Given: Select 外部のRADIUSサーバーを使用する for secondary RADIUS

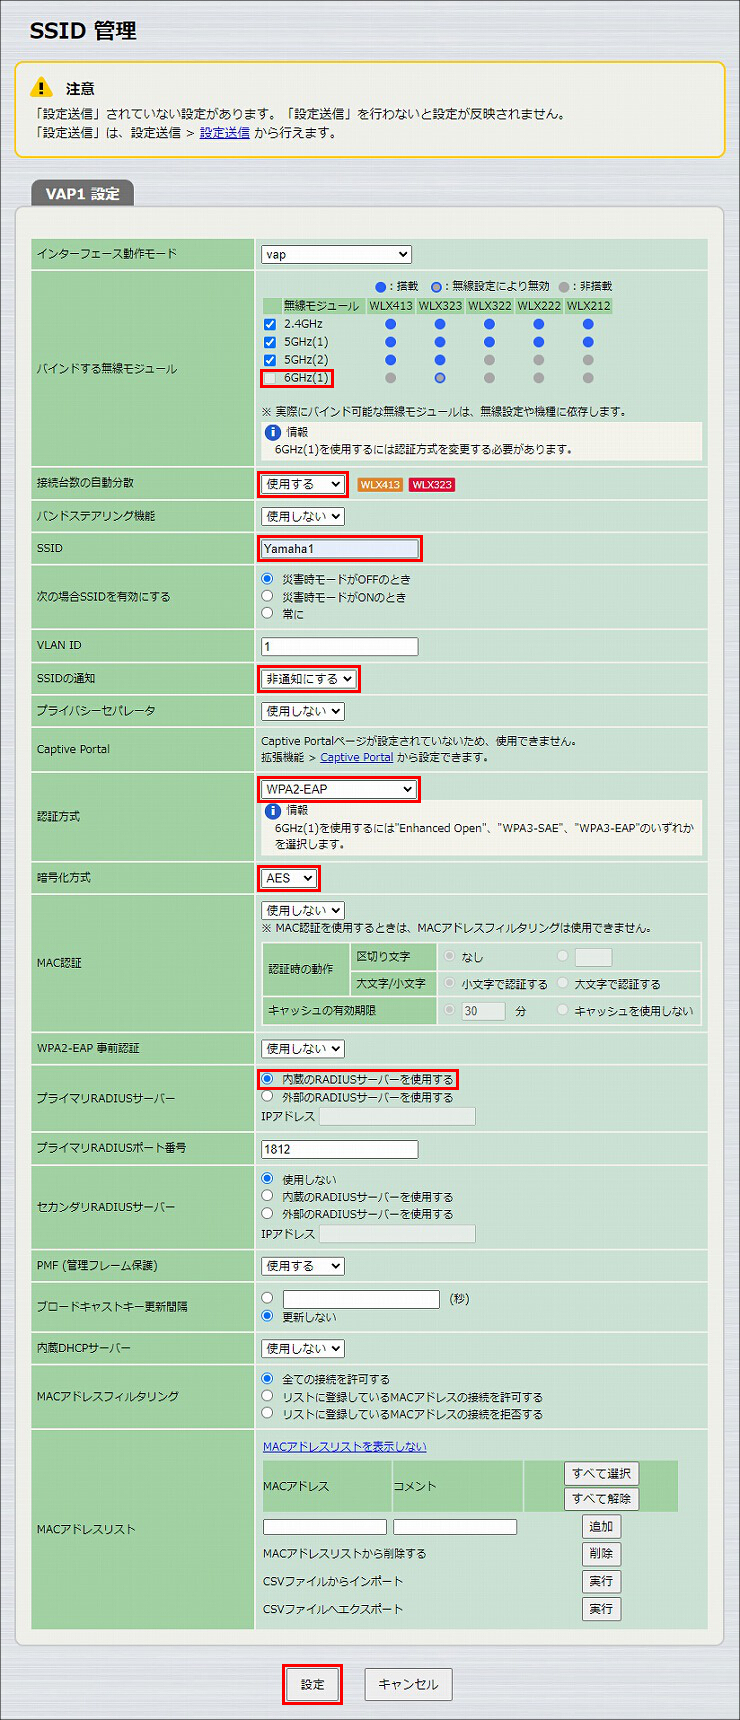Looking at the screenshot, I should (x=267, y=1213).
